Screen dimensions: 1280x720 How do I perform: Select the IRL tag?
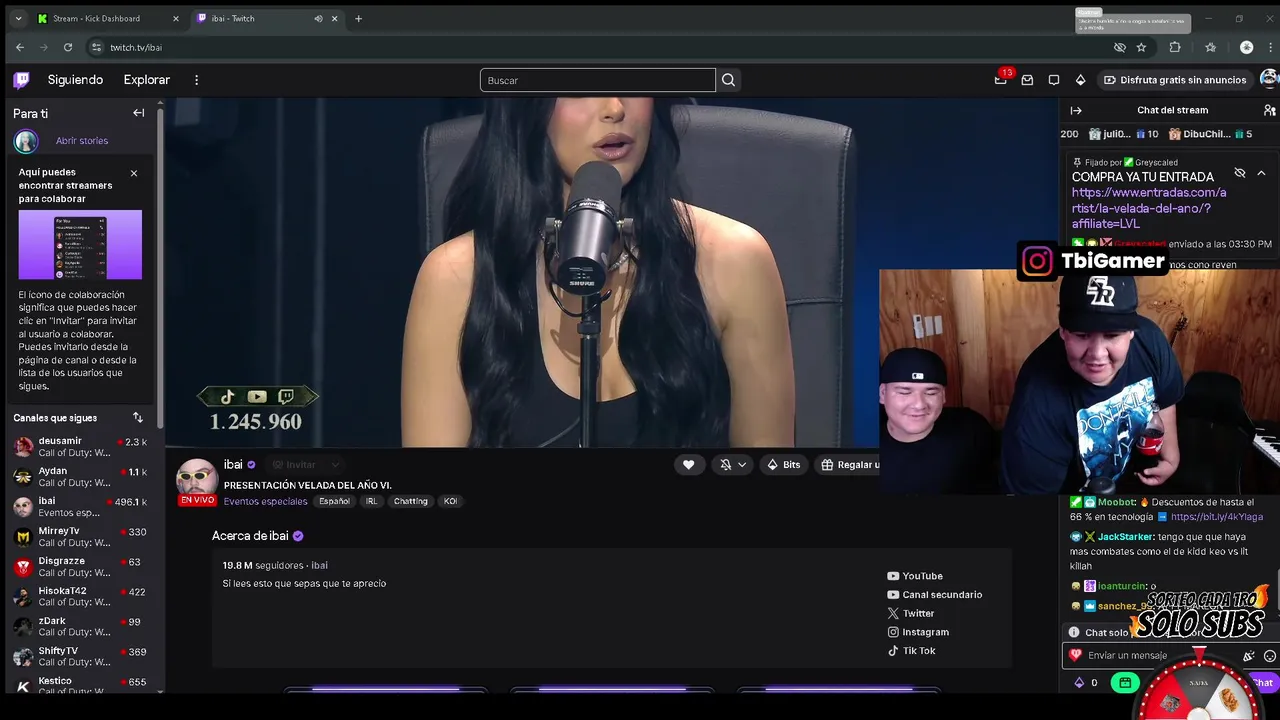[371, 501]
